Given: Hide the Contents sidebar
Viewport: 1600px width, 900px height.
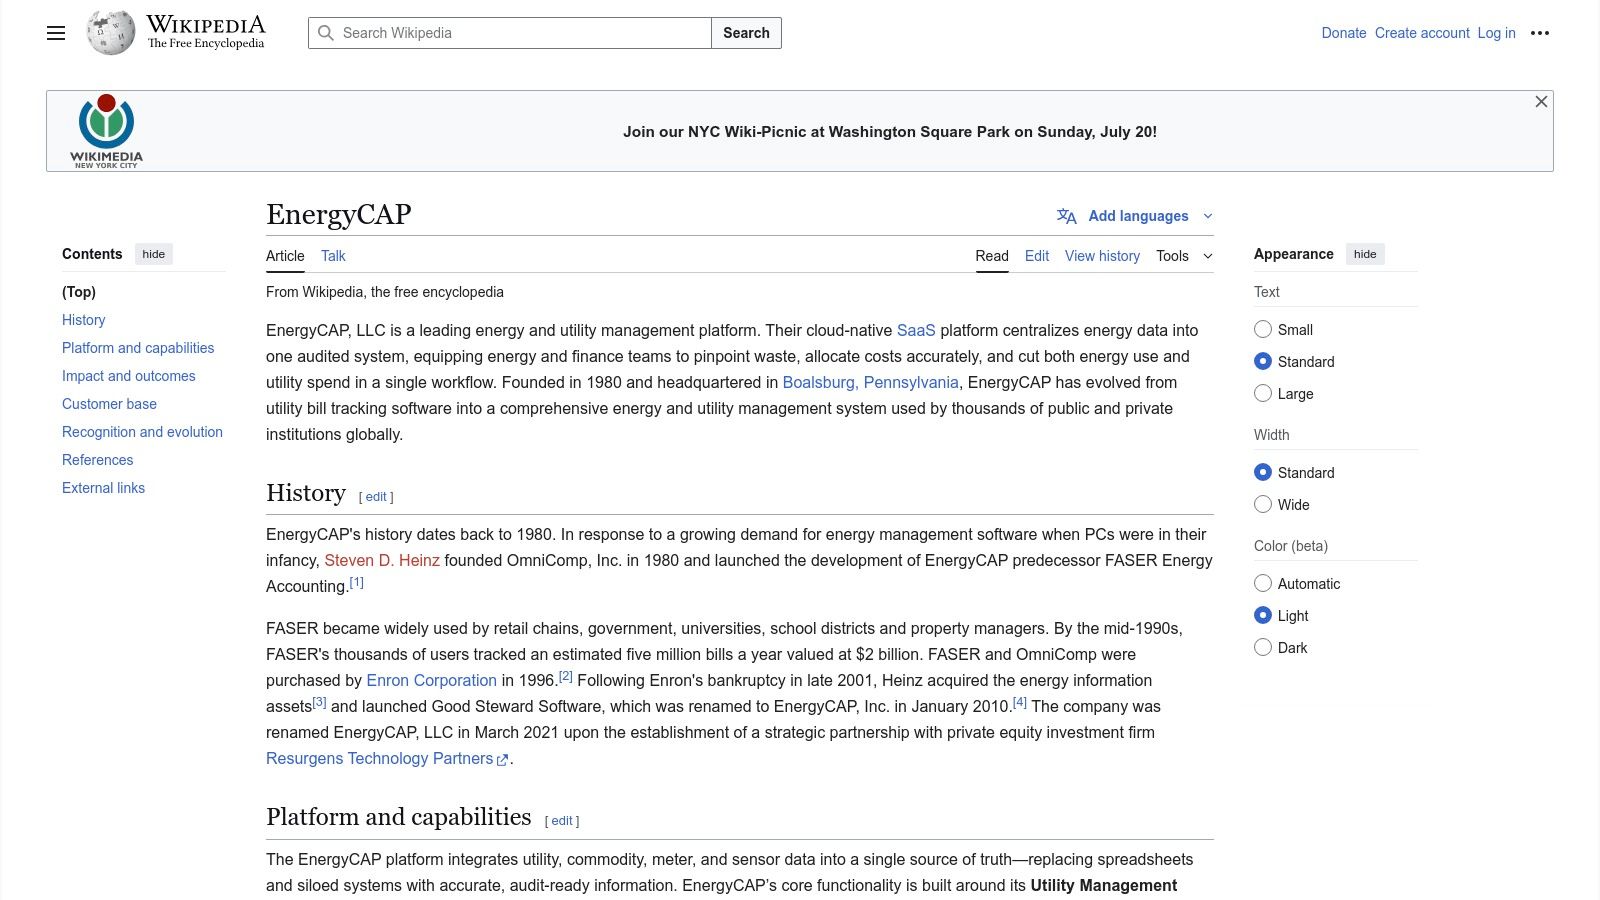Looking at the screenshot, I should coord(154,254).
